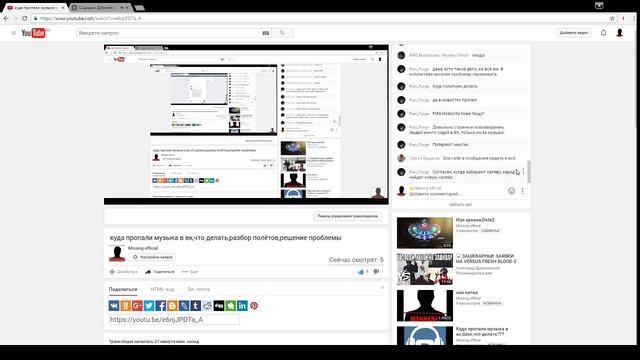Open "ЗАШКВАРНЫЕ ЗАЯВКИ НА VERSUS" title link
This screenshot has height=360, width=640.
pyautogui.click(x=486, y=258)
